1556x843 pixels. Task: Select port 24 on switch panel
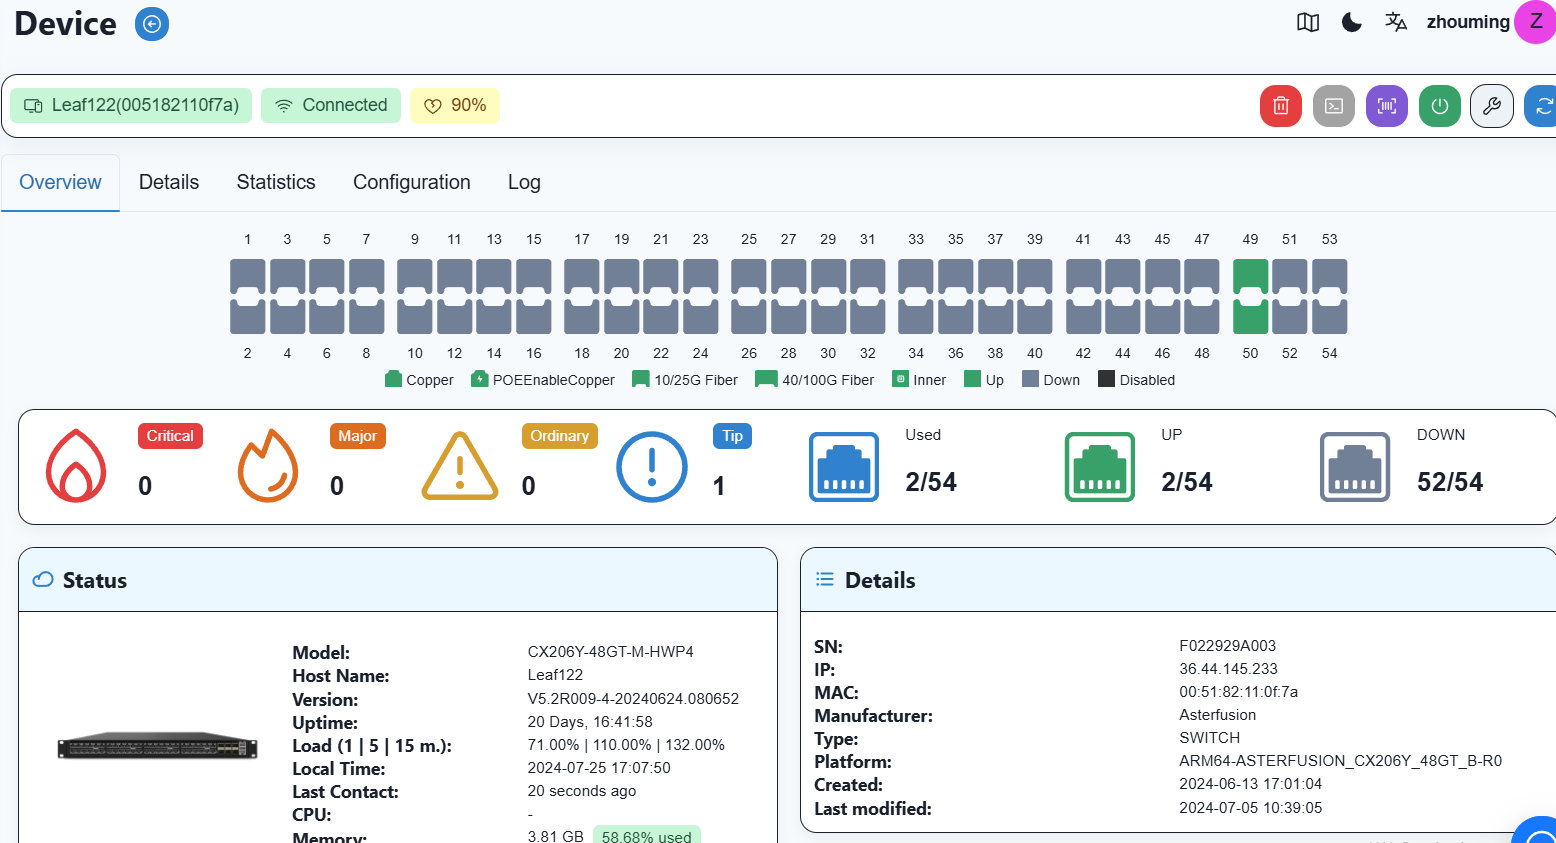tap(701, 316)
